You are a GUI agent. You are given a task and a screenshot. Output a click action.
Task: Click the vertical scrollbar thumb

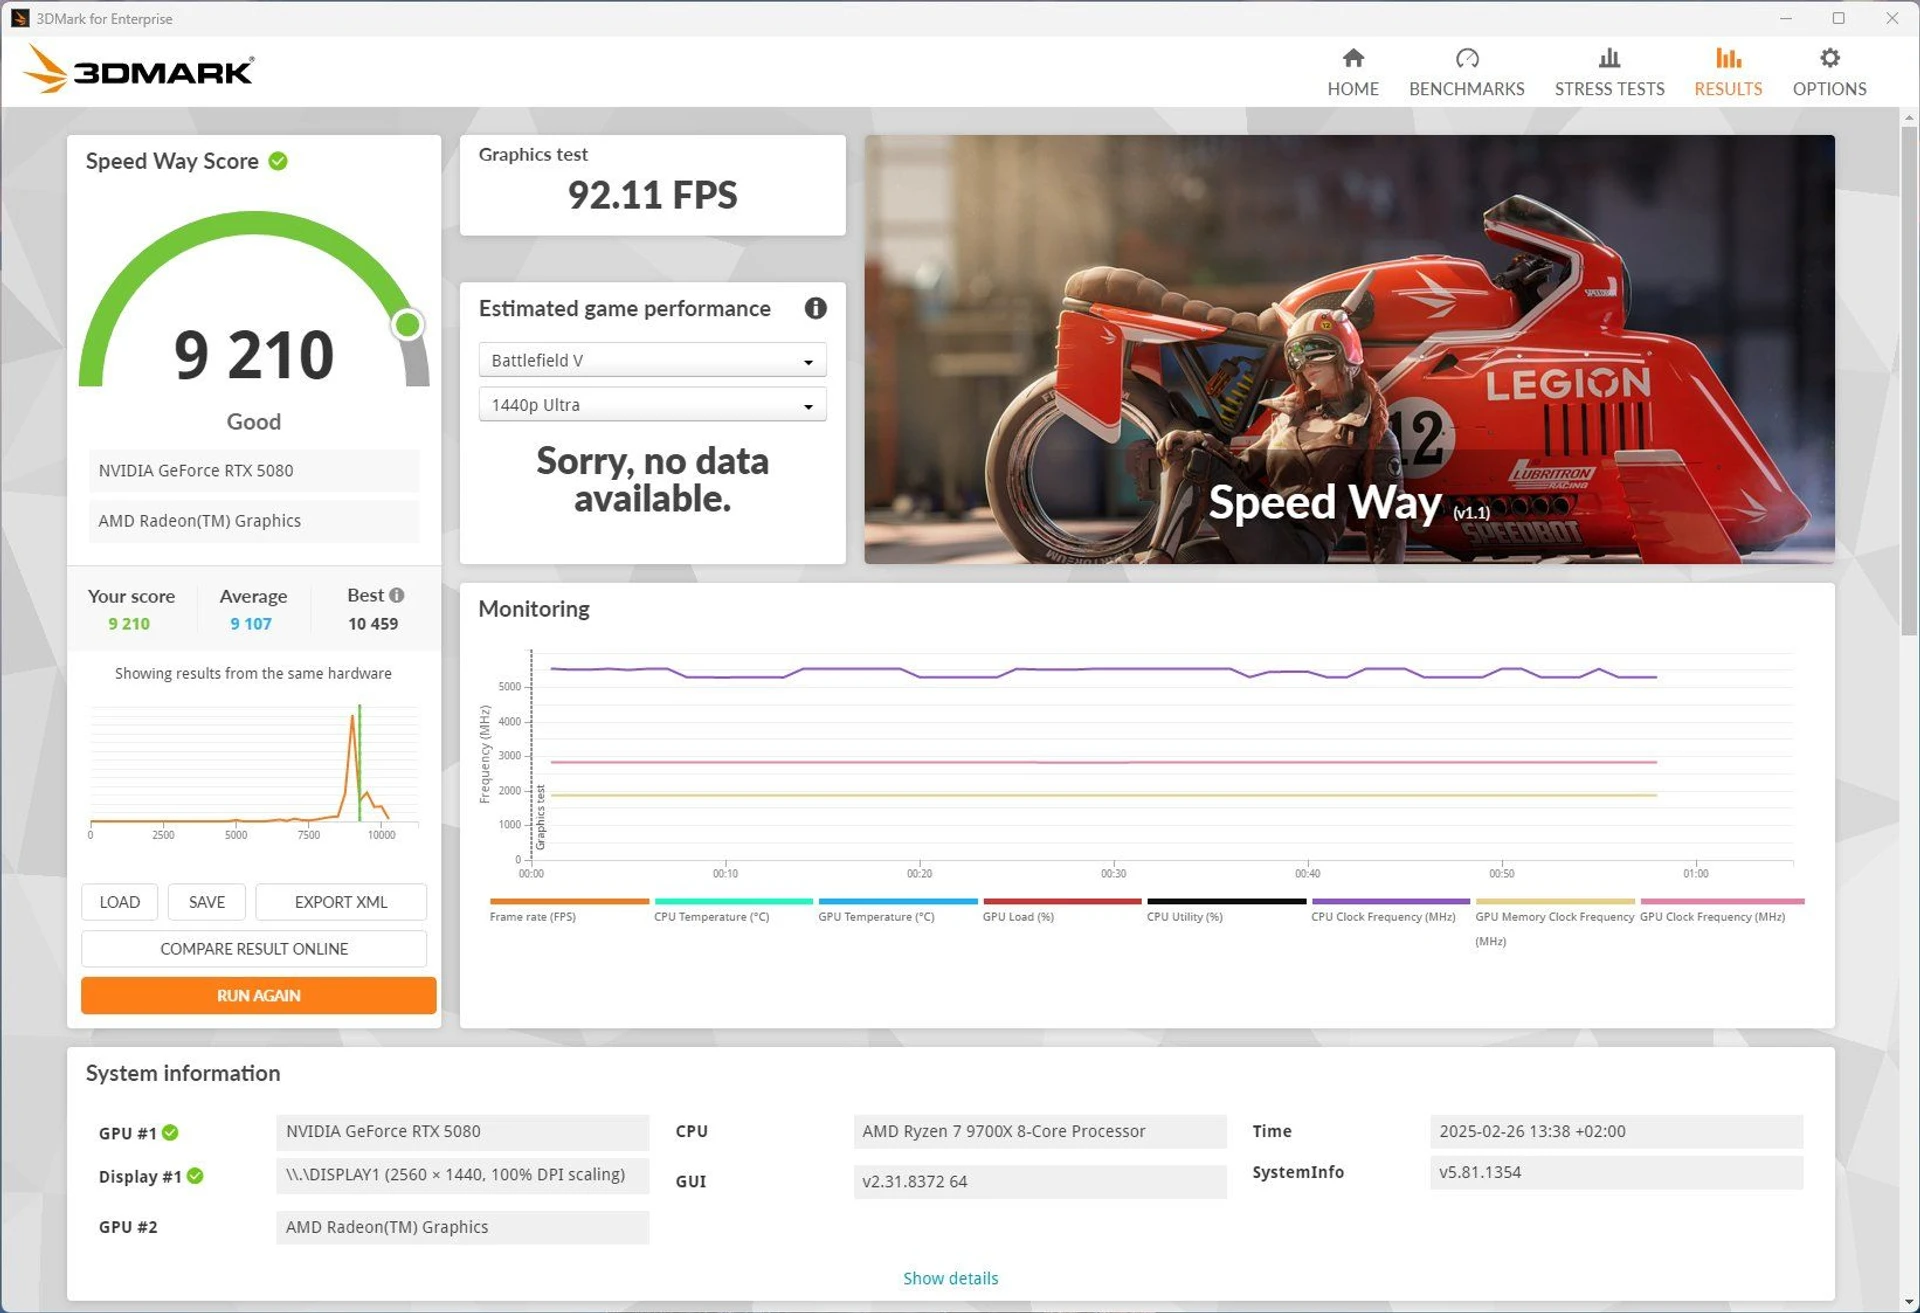point(1909,380)
